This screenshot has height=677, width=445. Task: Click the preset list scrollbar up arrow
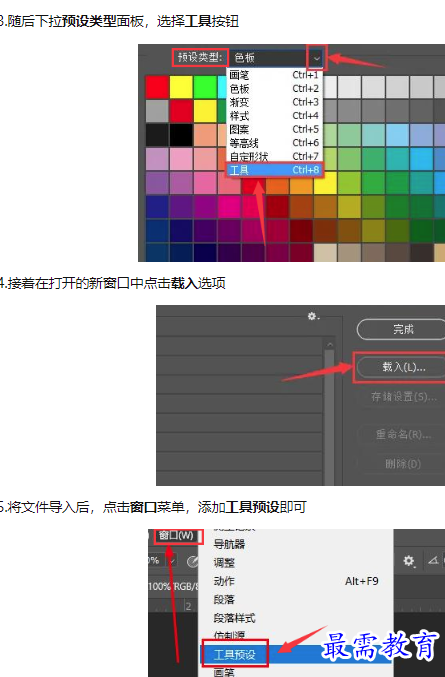pyautogui.click(x=329, y=345)
